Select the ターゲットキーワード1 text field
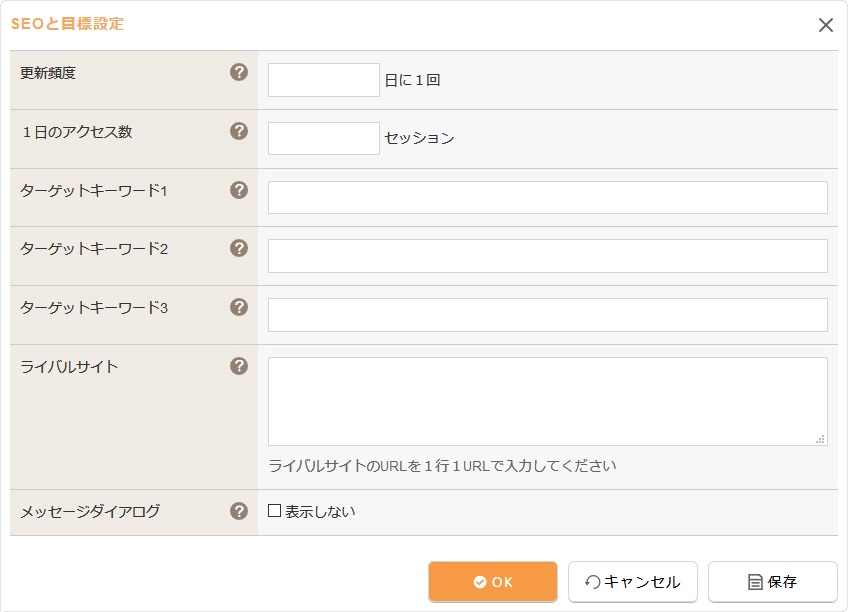Screen dimensions: 848x612 tap(547, 197)
